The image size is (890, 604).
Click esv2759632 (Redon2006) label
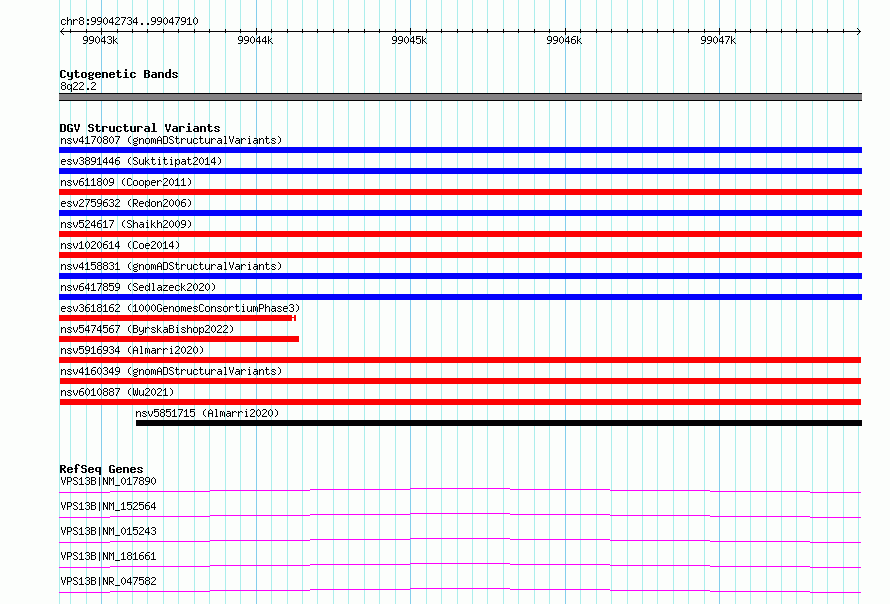pos(126,203)
